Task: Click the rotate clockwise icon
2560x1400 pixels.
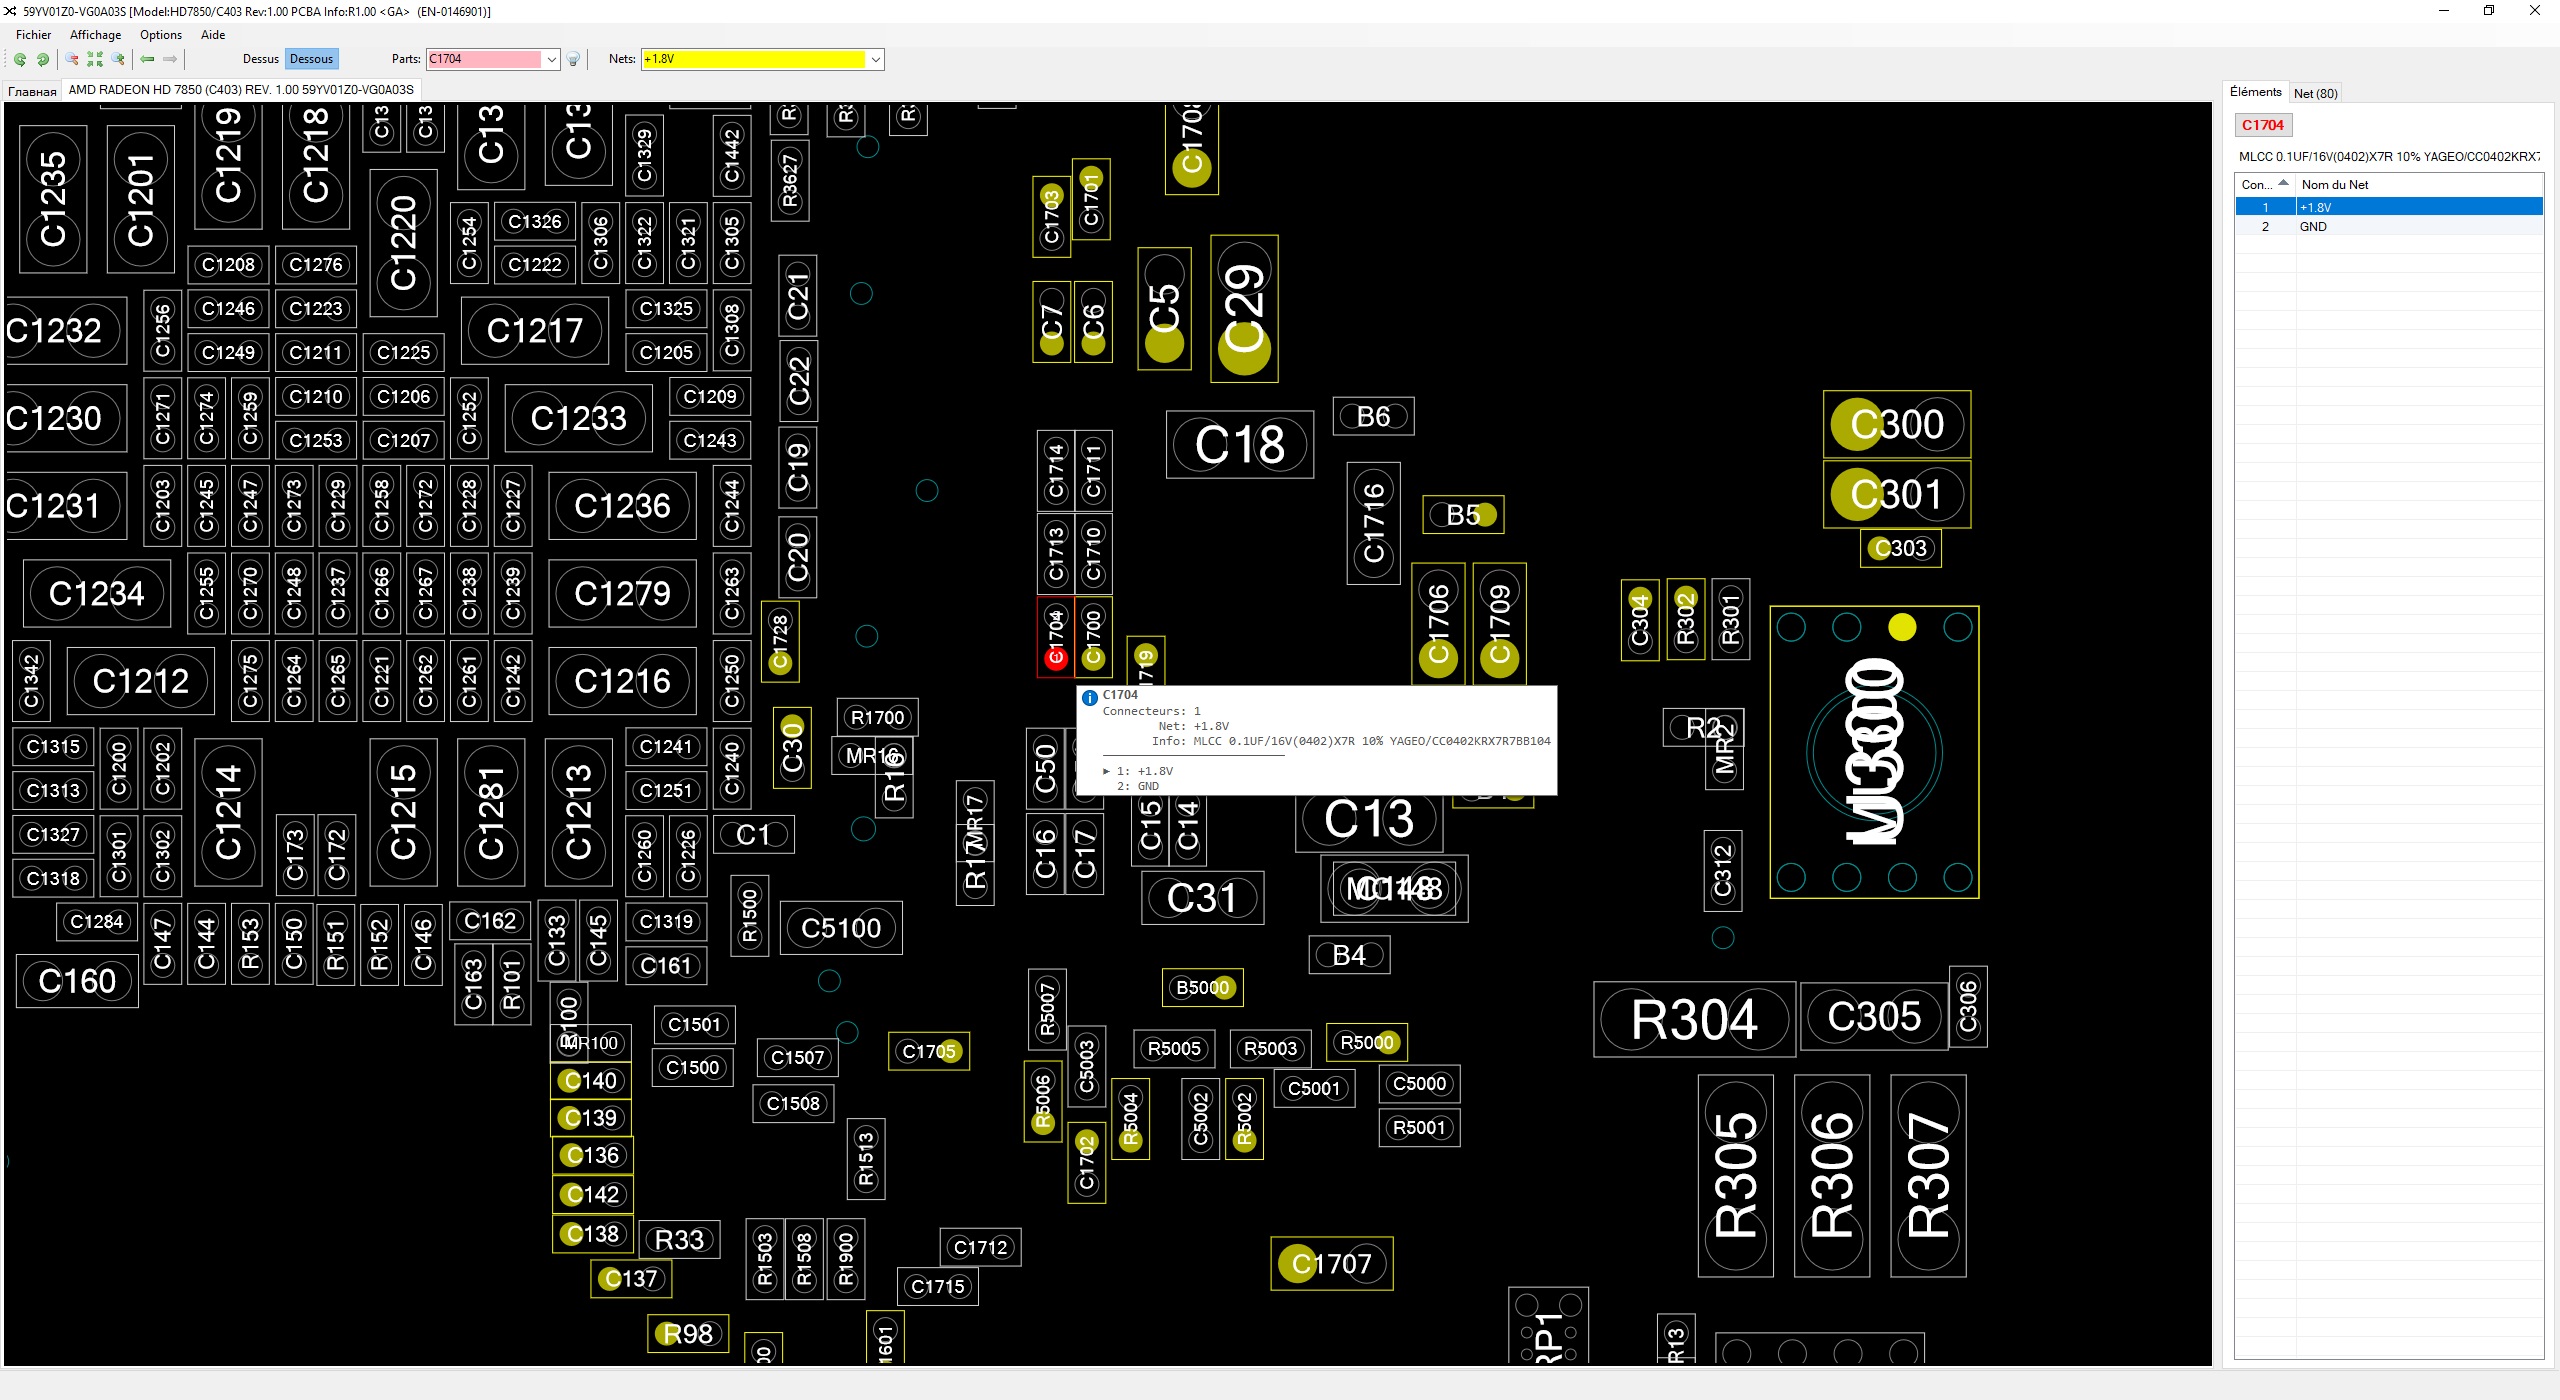Action: tap(42, 59)
